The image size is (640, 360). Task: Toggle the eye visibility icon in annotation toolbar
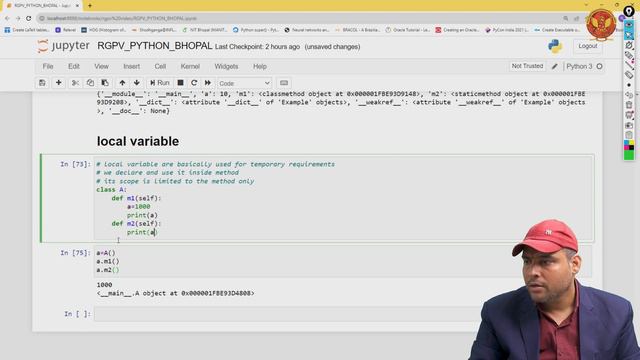pos(629,25)
